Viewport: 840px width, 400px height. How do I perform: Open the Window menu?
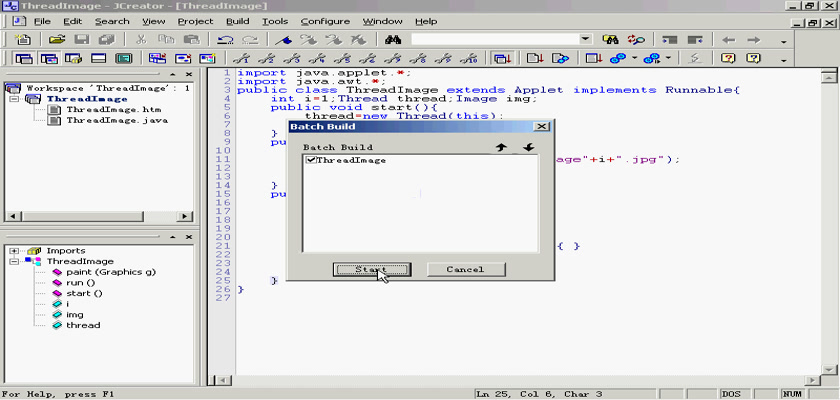pyautogui.click(x=382, y=21)
